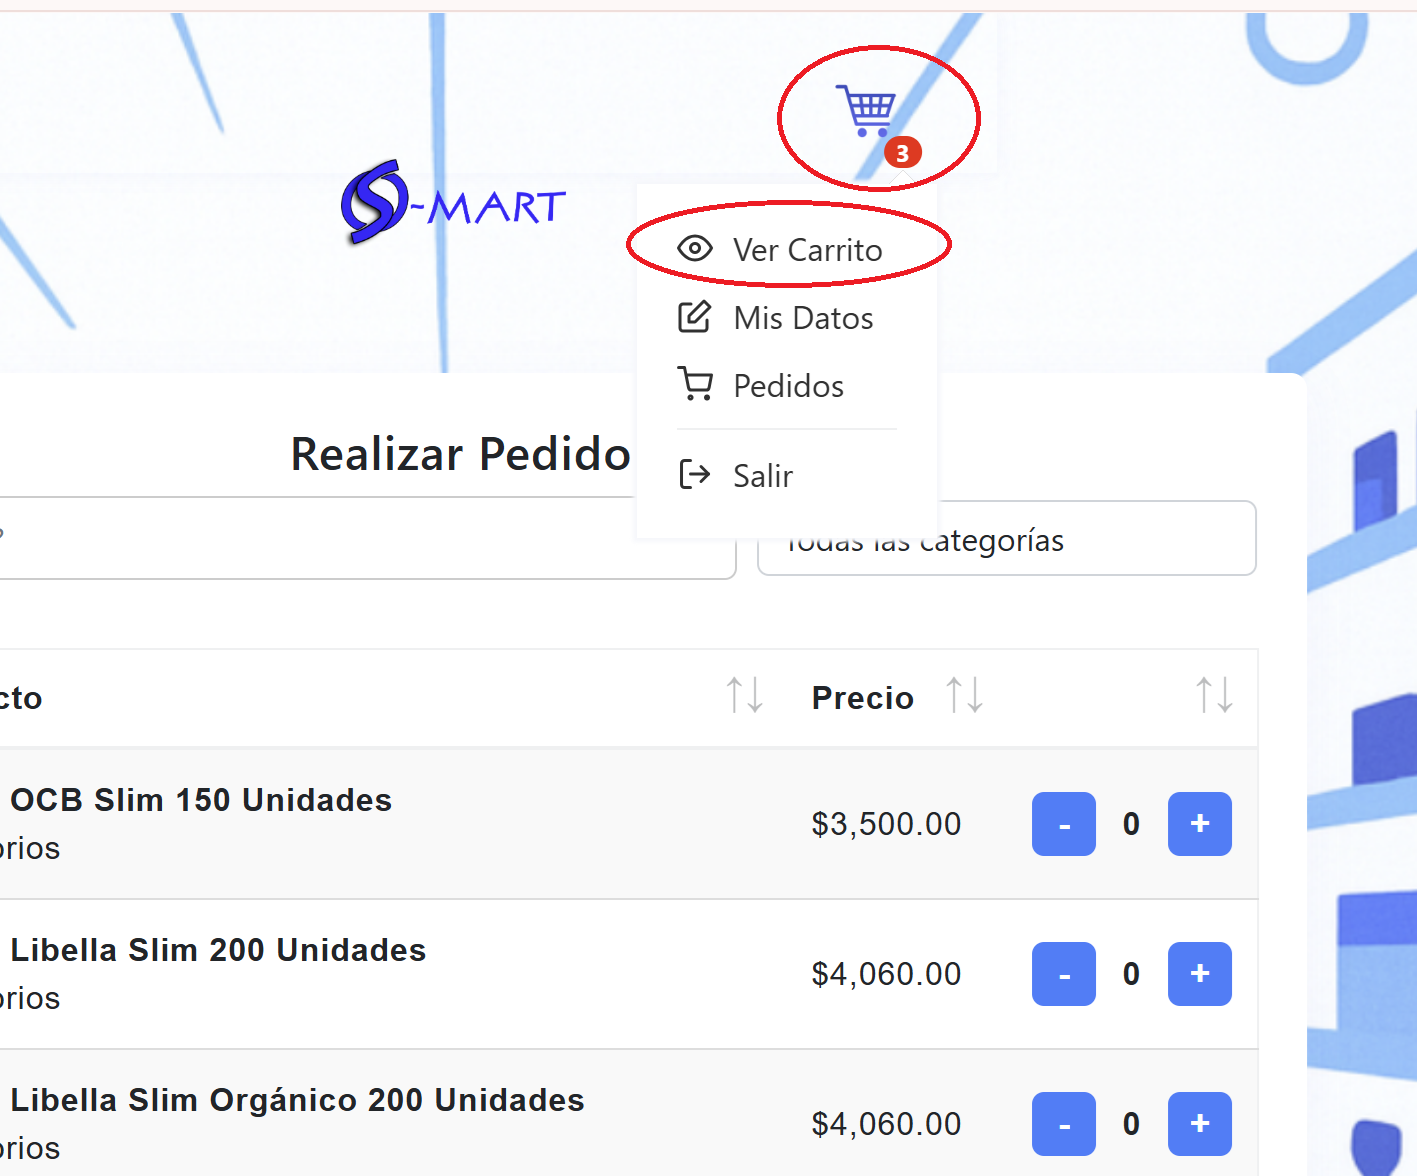This screenshot has height=1176, width=1417.
Task: Focus the product search input field
Action: [367, 538]
